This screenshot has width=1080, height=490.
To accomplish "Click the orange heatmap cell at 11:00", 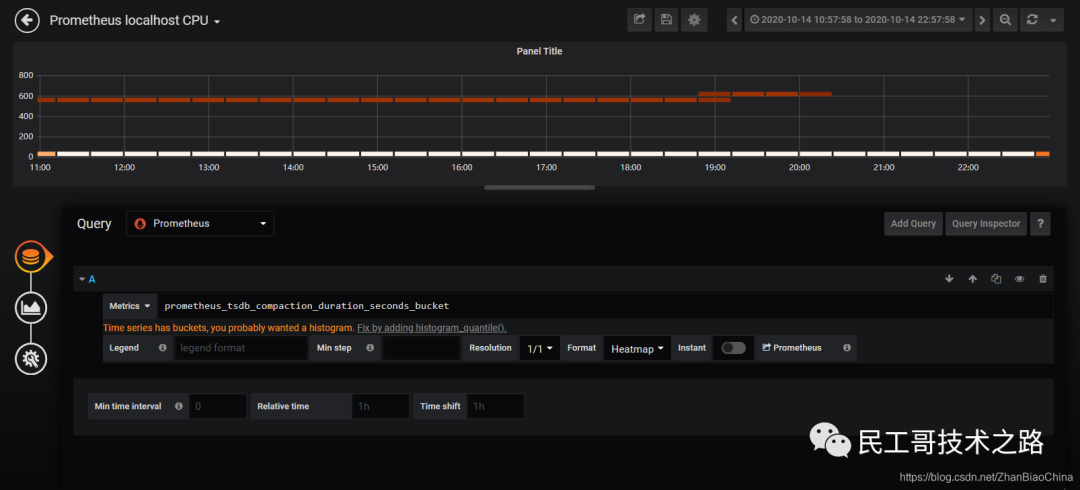I will click(x=46, y=154).
